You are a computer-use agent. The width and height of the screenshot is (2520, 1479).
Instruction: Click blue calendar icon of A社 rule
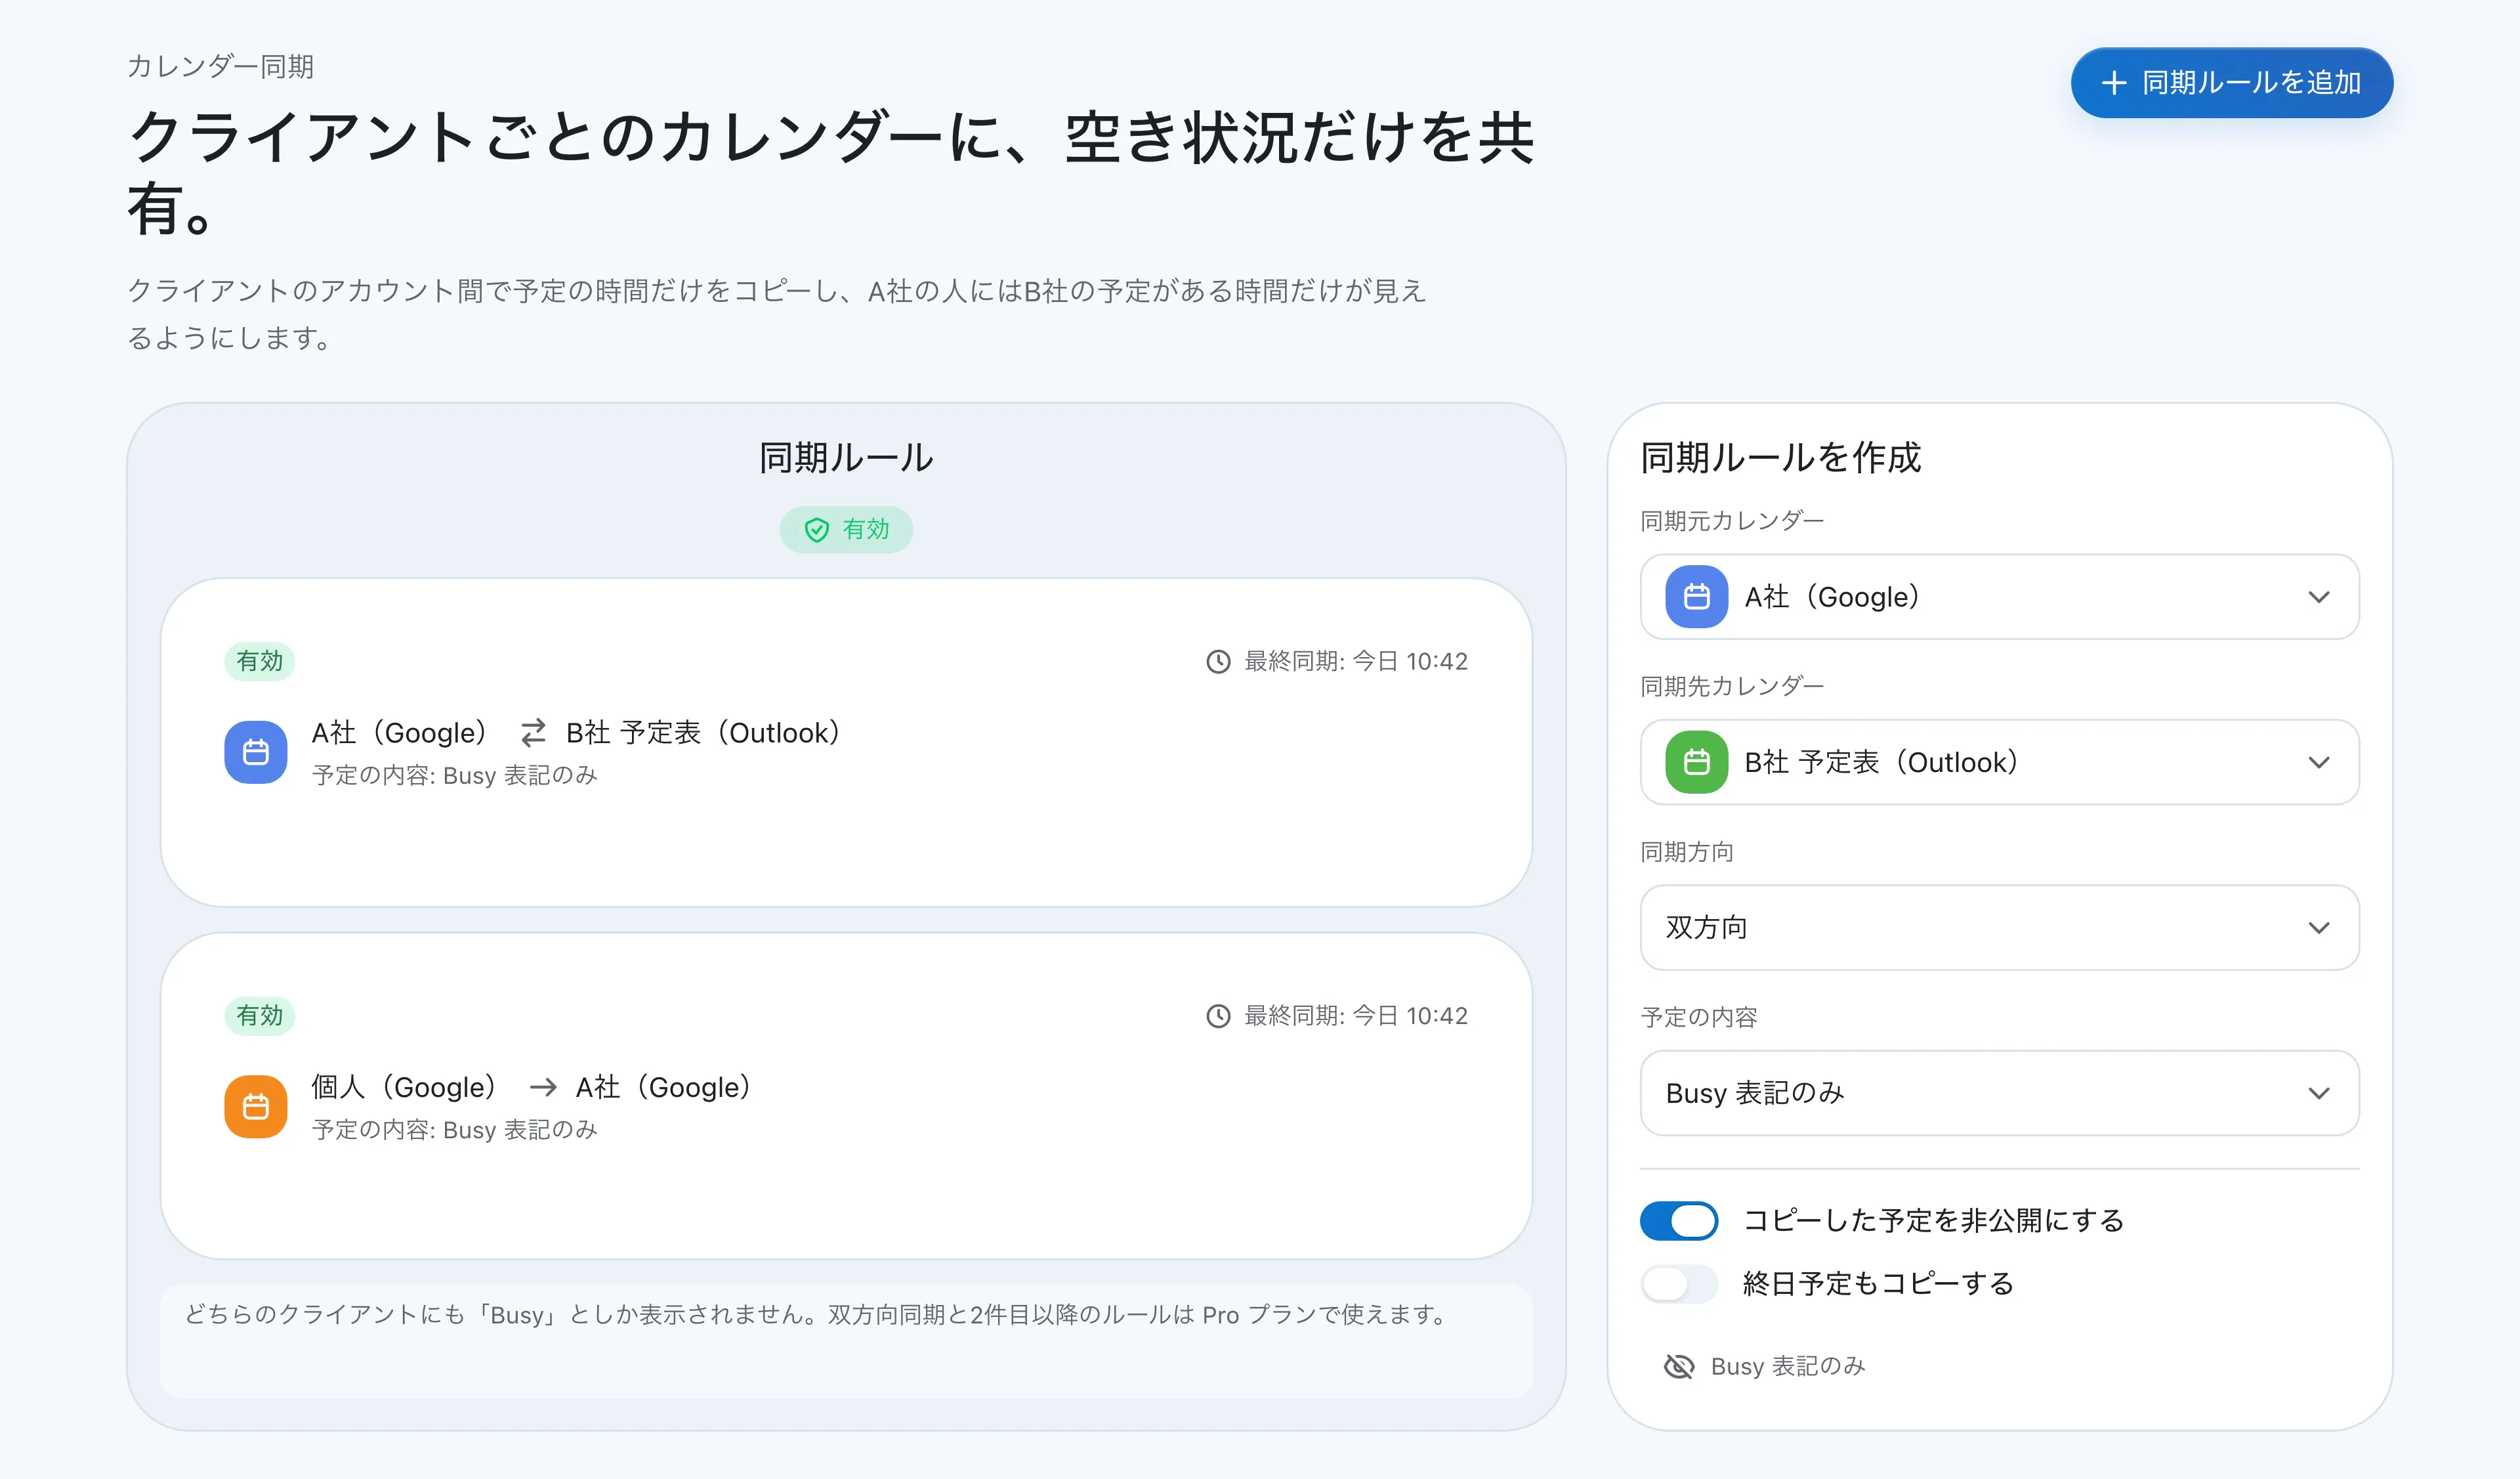256,752
